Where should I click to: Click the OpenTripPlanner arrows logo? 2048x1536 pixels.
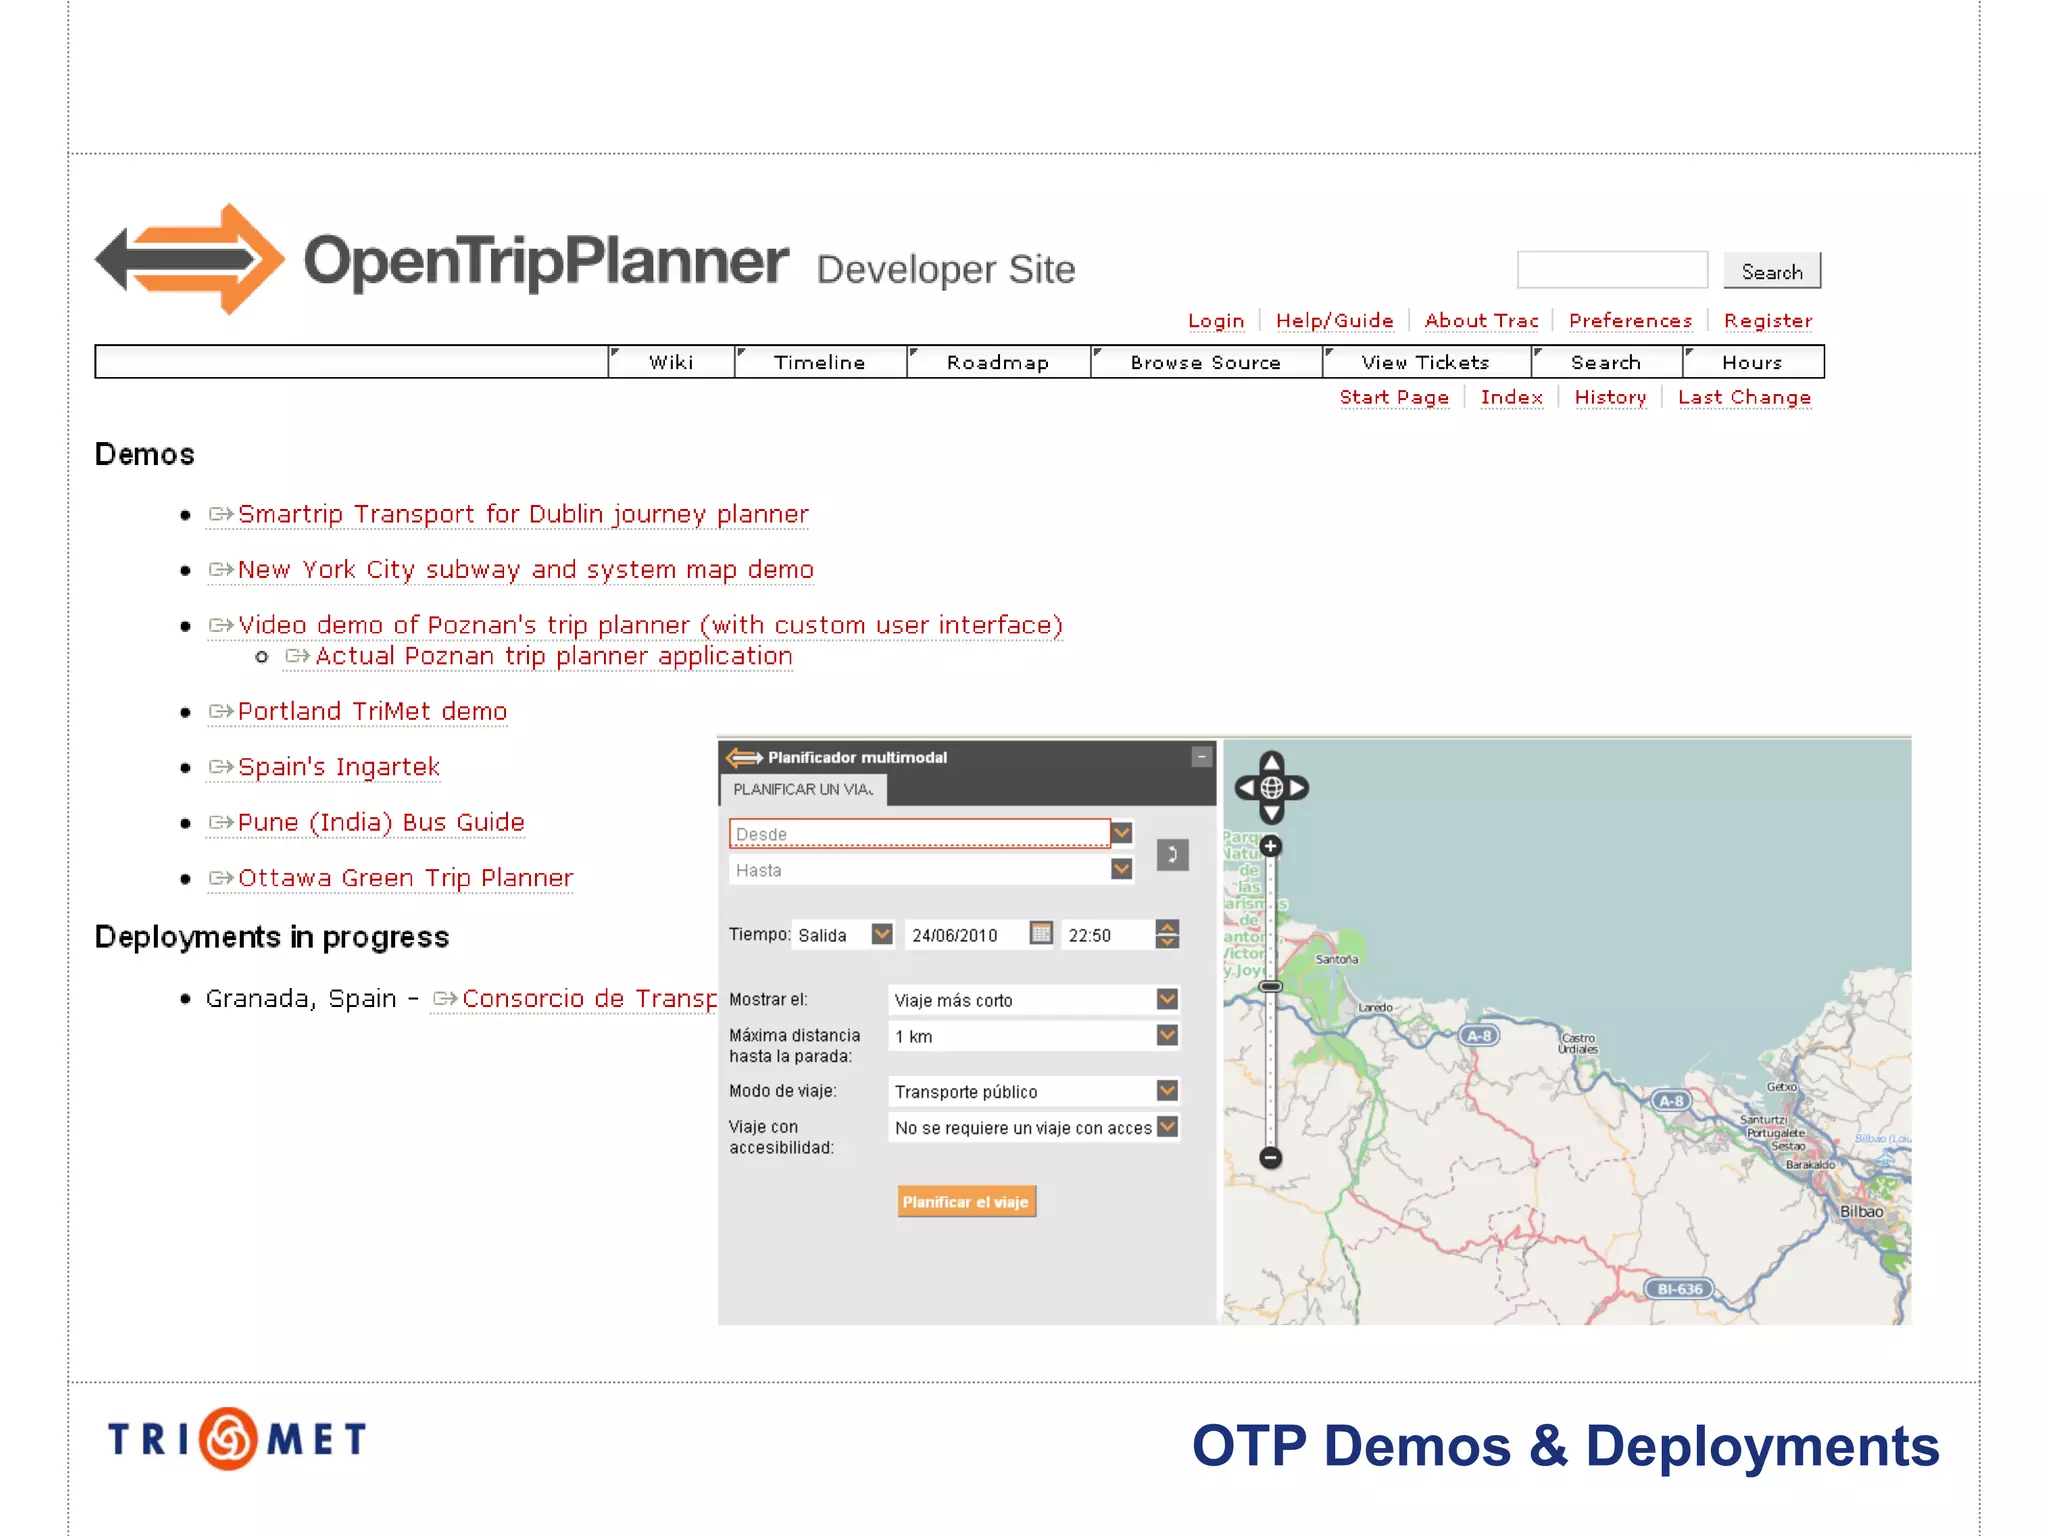coord(190,259)
